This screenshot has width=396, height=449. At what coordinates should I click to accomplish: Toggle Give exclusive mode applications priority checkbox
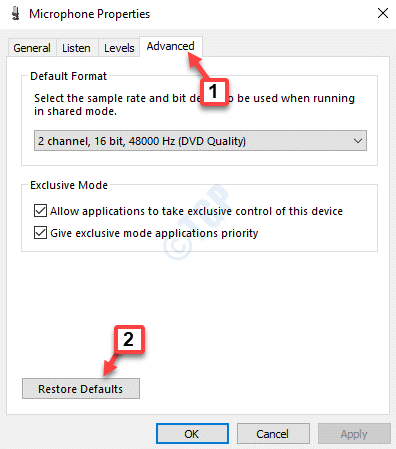(40, 233)
